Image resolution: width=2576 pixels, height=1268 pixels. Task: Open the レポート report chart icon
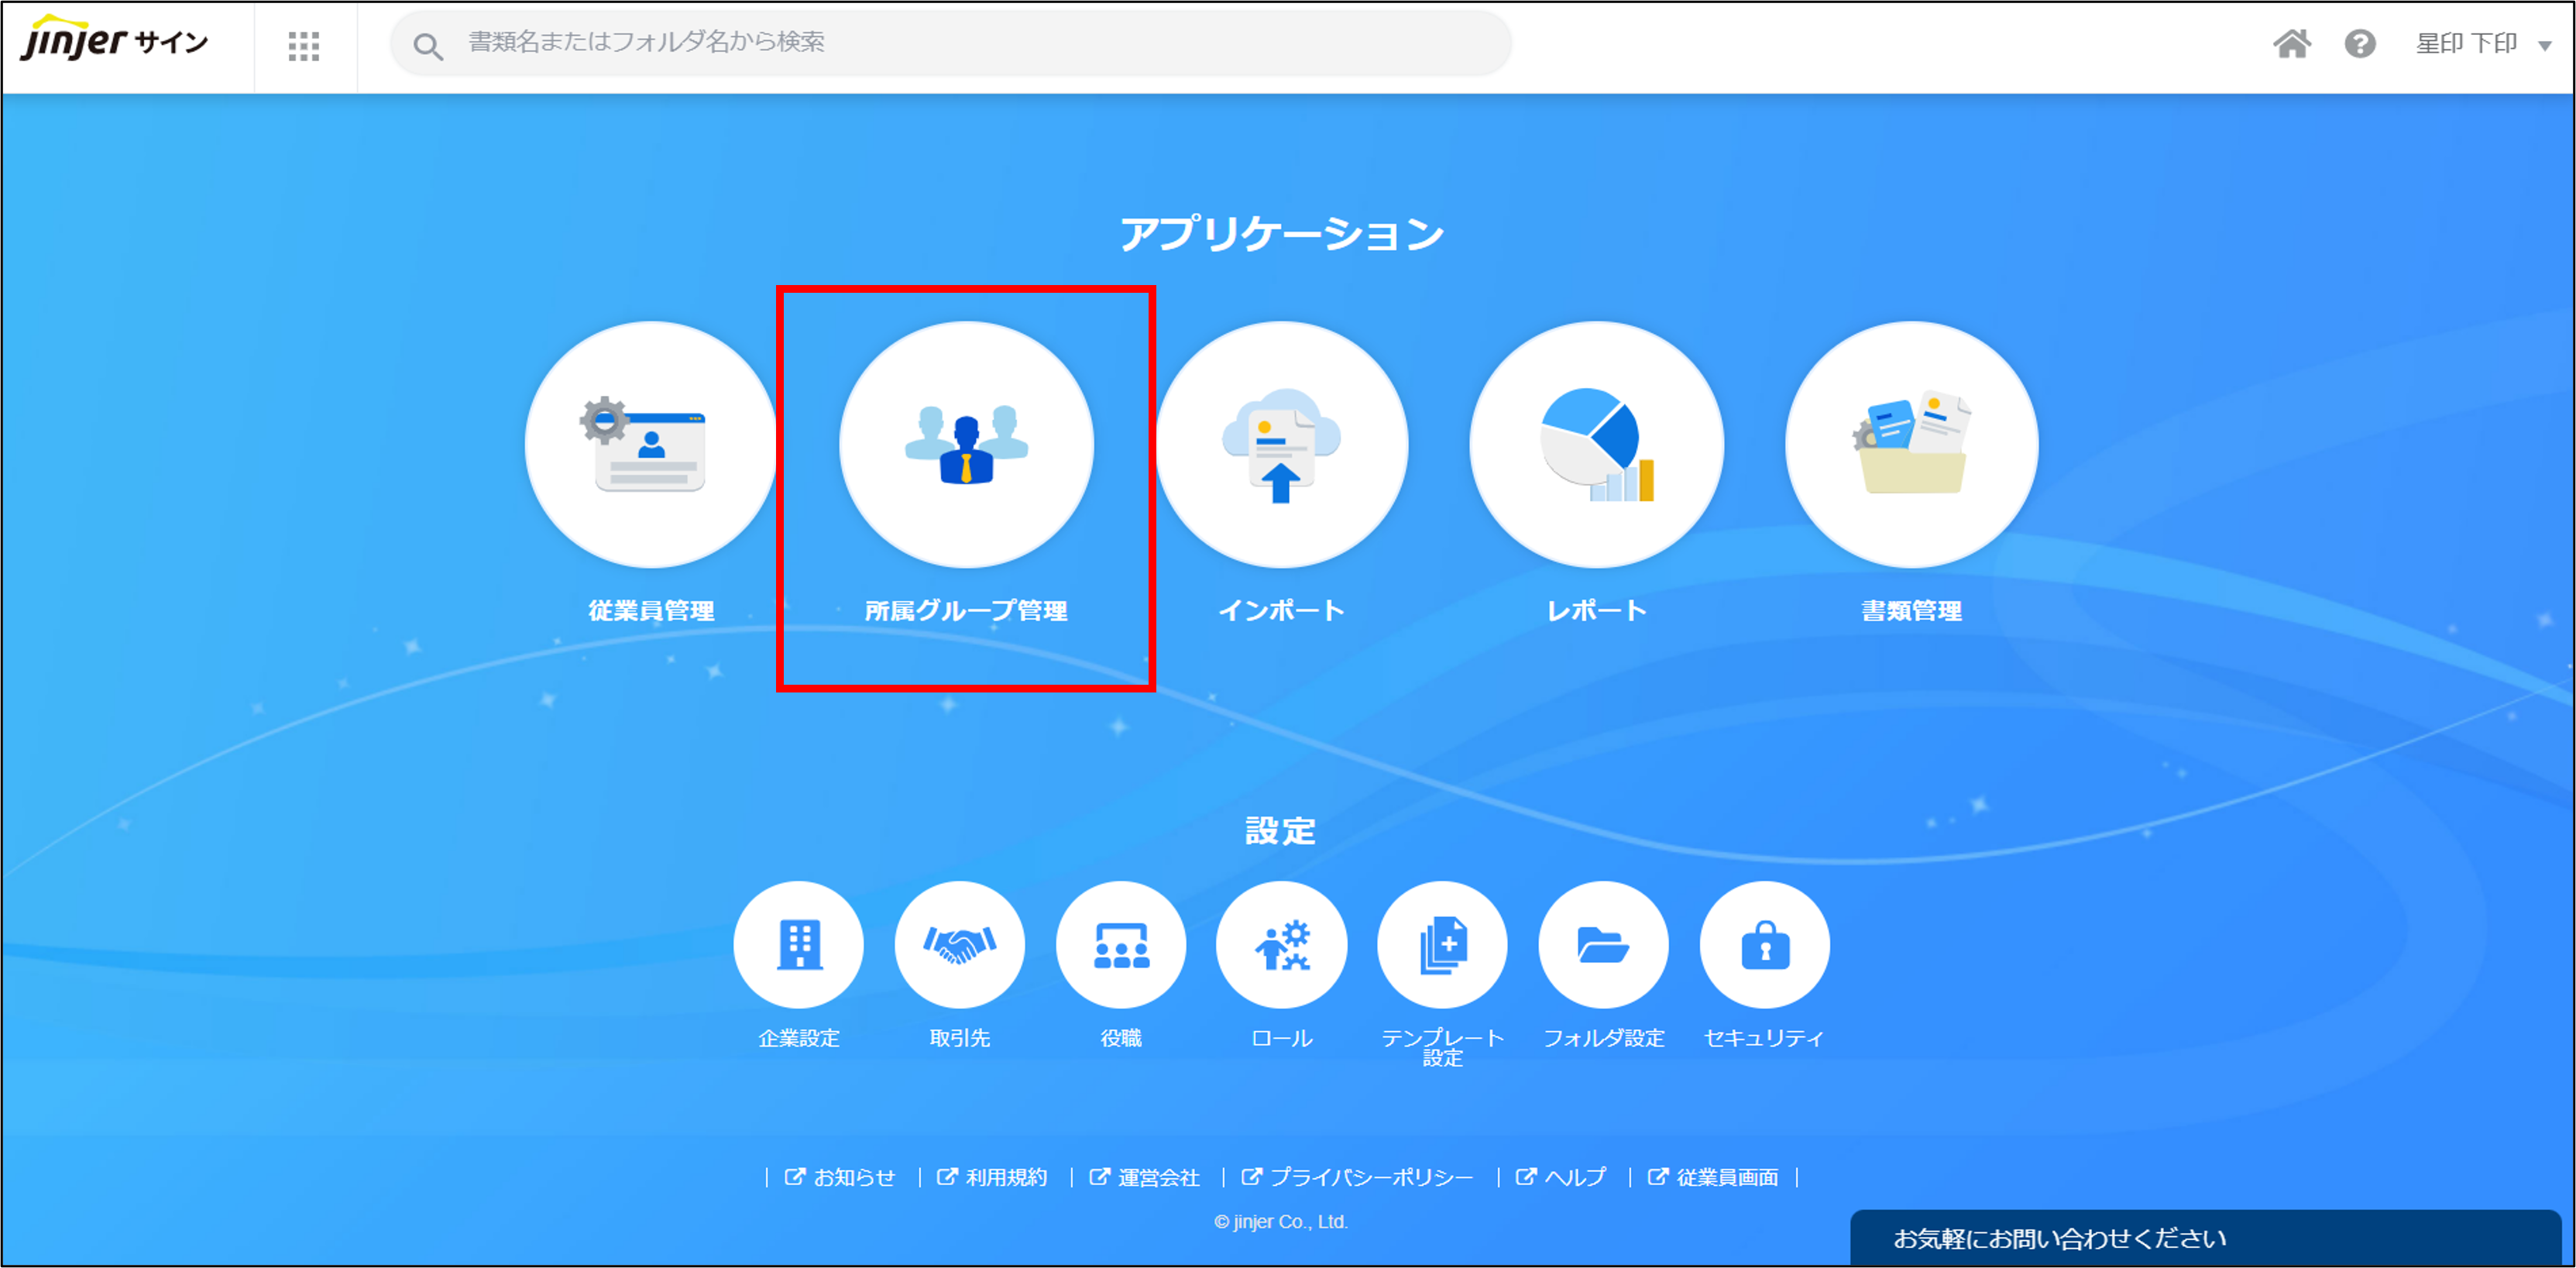(1596, 445)
